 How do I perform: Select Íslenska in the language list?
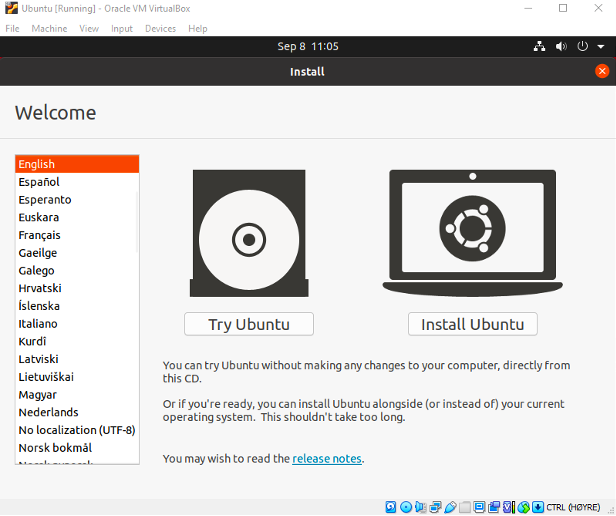(x=77, y=306)
